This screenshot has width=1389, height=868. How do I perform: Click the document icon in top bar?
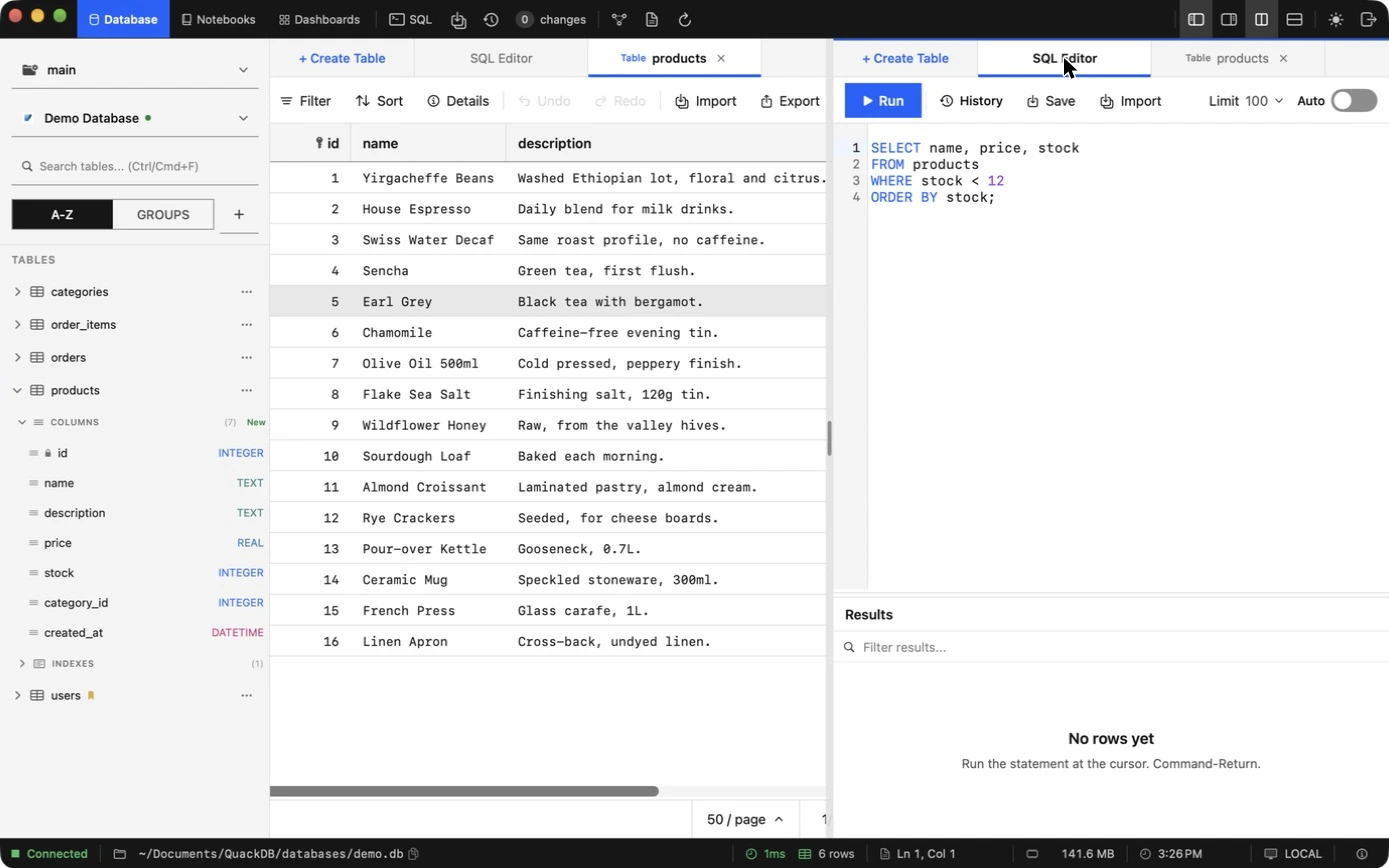[x=652, y=19]
